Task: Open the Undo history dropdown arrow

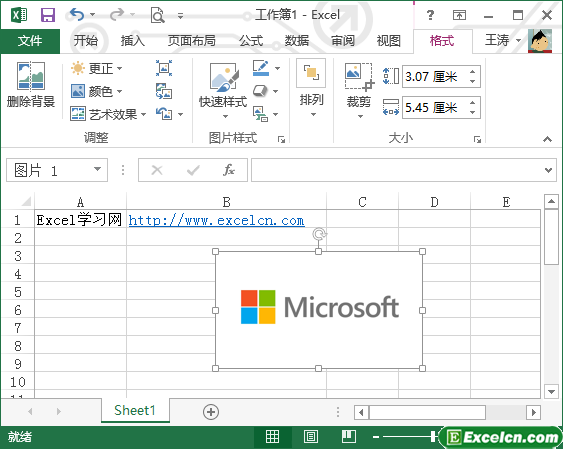Action: [93, 15]
